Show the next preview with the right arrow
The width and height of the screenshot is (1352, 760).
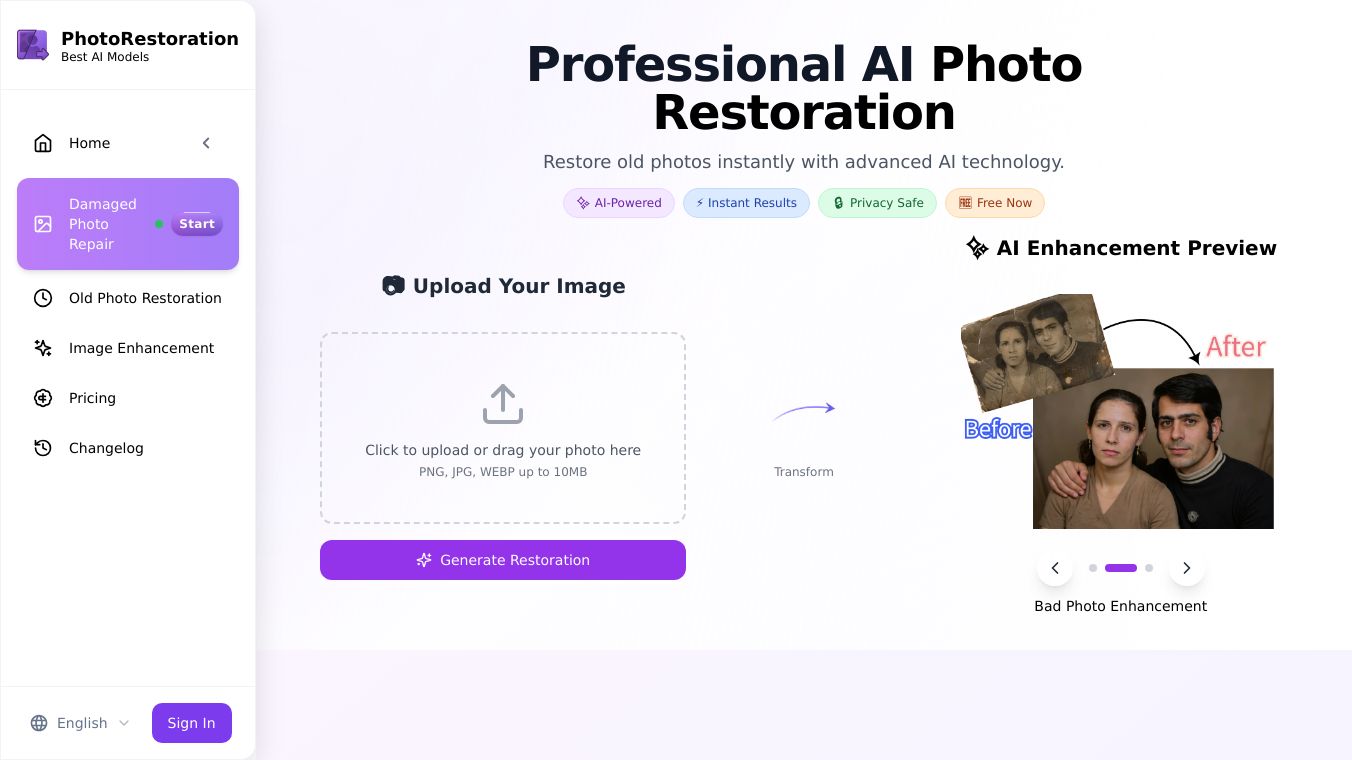click(1186, 568)
